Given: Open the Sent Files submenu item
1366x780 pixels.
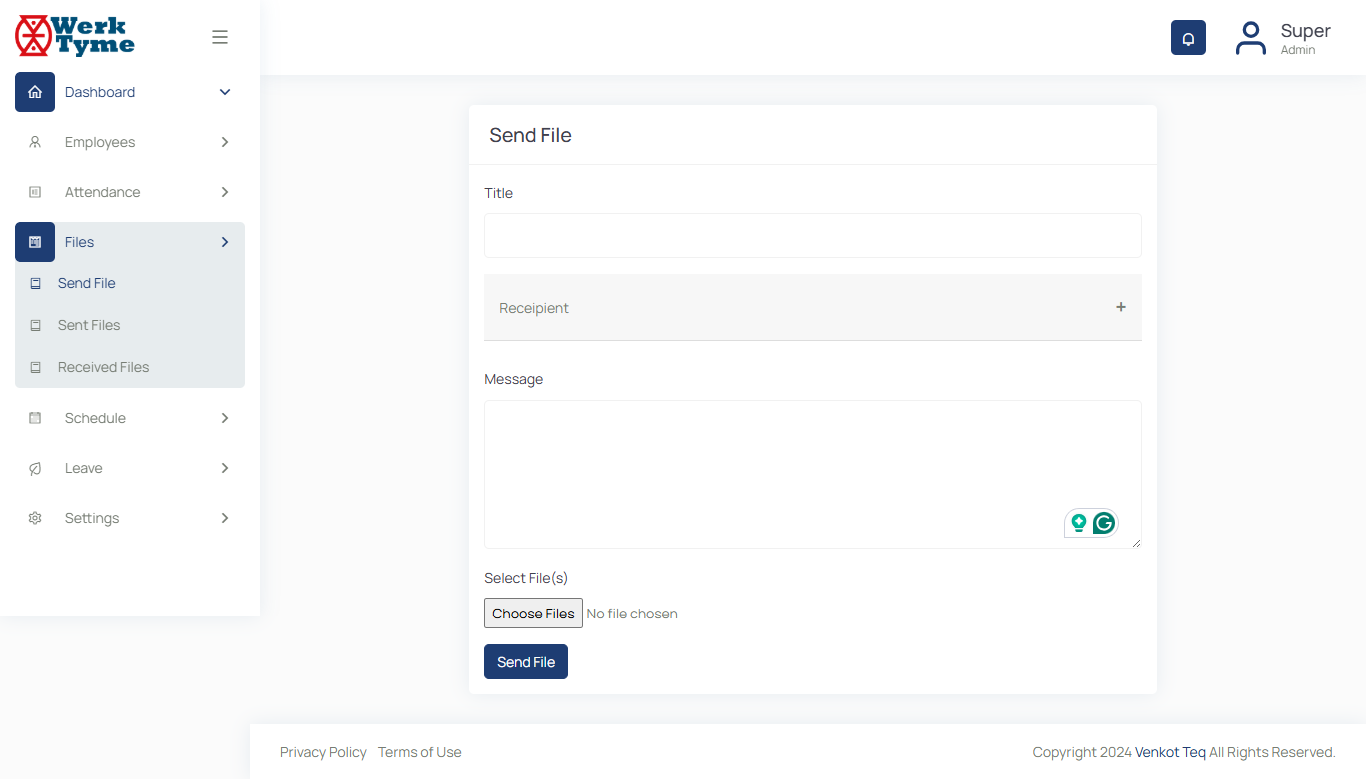Looking at the screenshot, I should (89, 325).
